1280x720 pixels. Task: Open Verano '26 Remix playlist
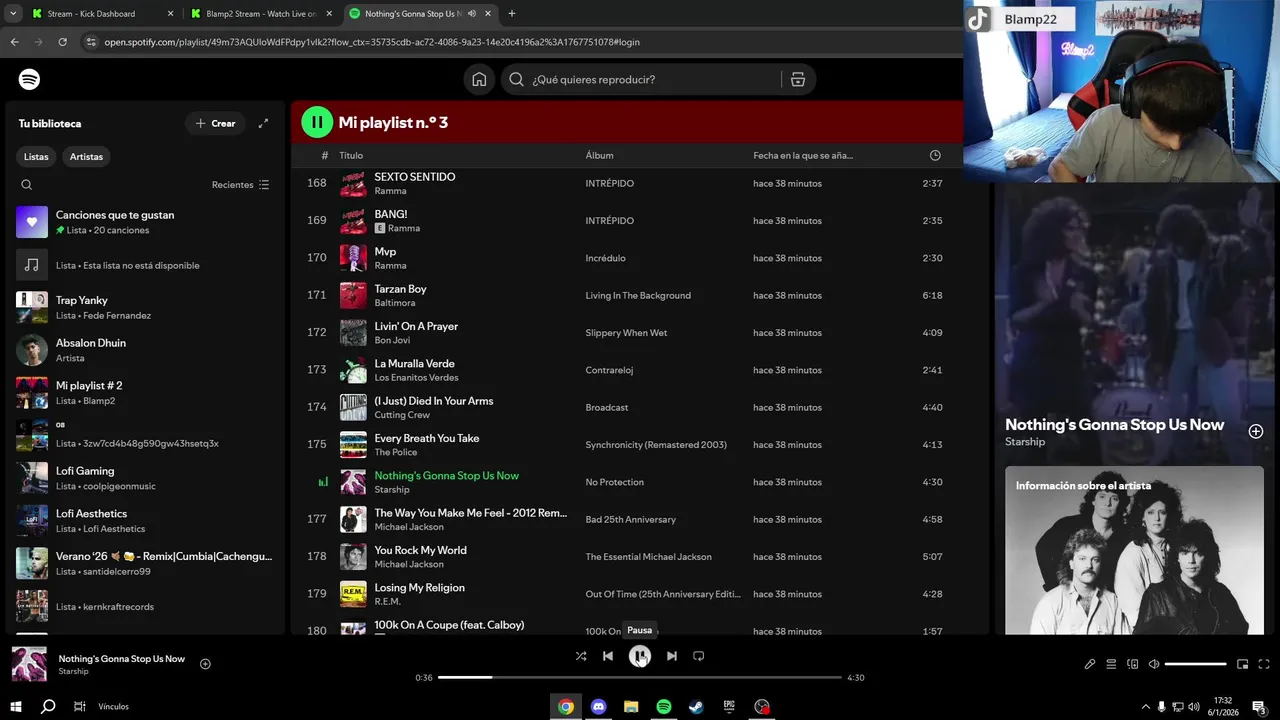click(x=145, y=563)
